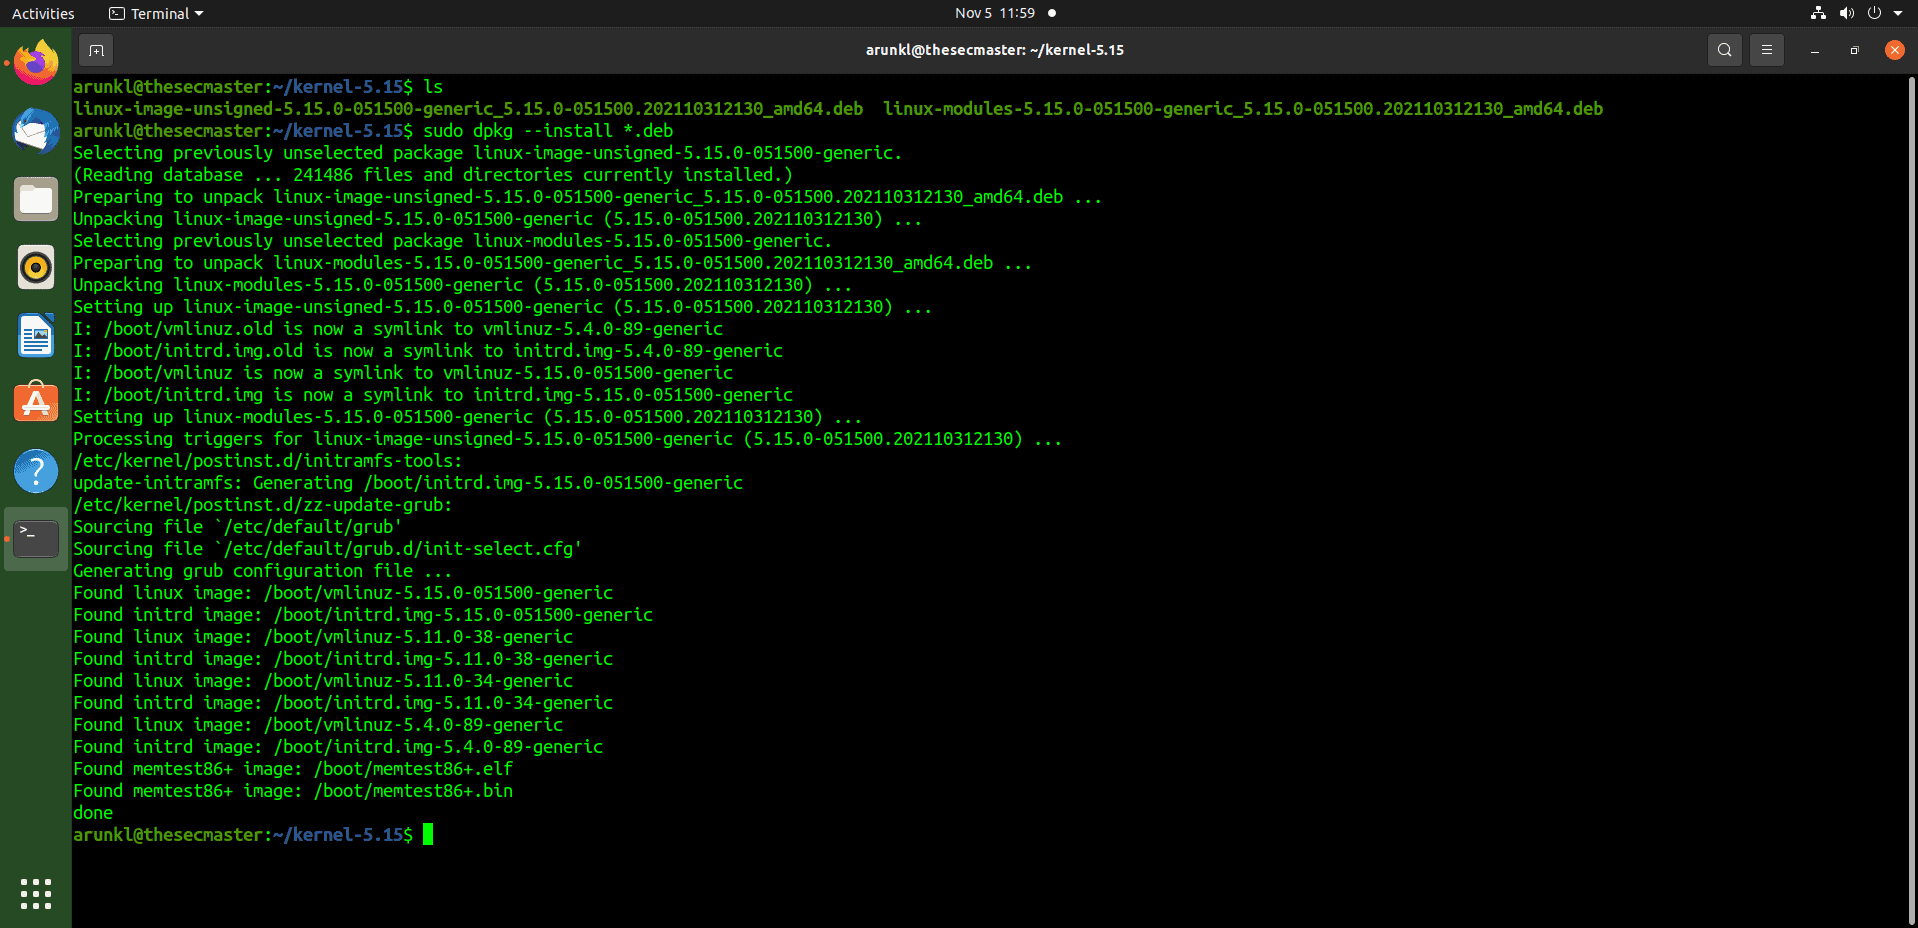1918x928 pixels.
Task: Click the terminal title arunkl@thesecmaster
Action: tap(995, 50)
